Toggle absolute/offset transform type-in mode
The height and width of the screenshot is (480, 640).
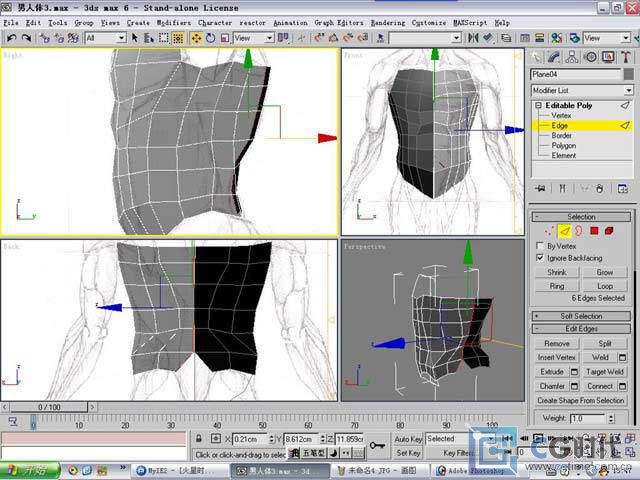point(216,439)
